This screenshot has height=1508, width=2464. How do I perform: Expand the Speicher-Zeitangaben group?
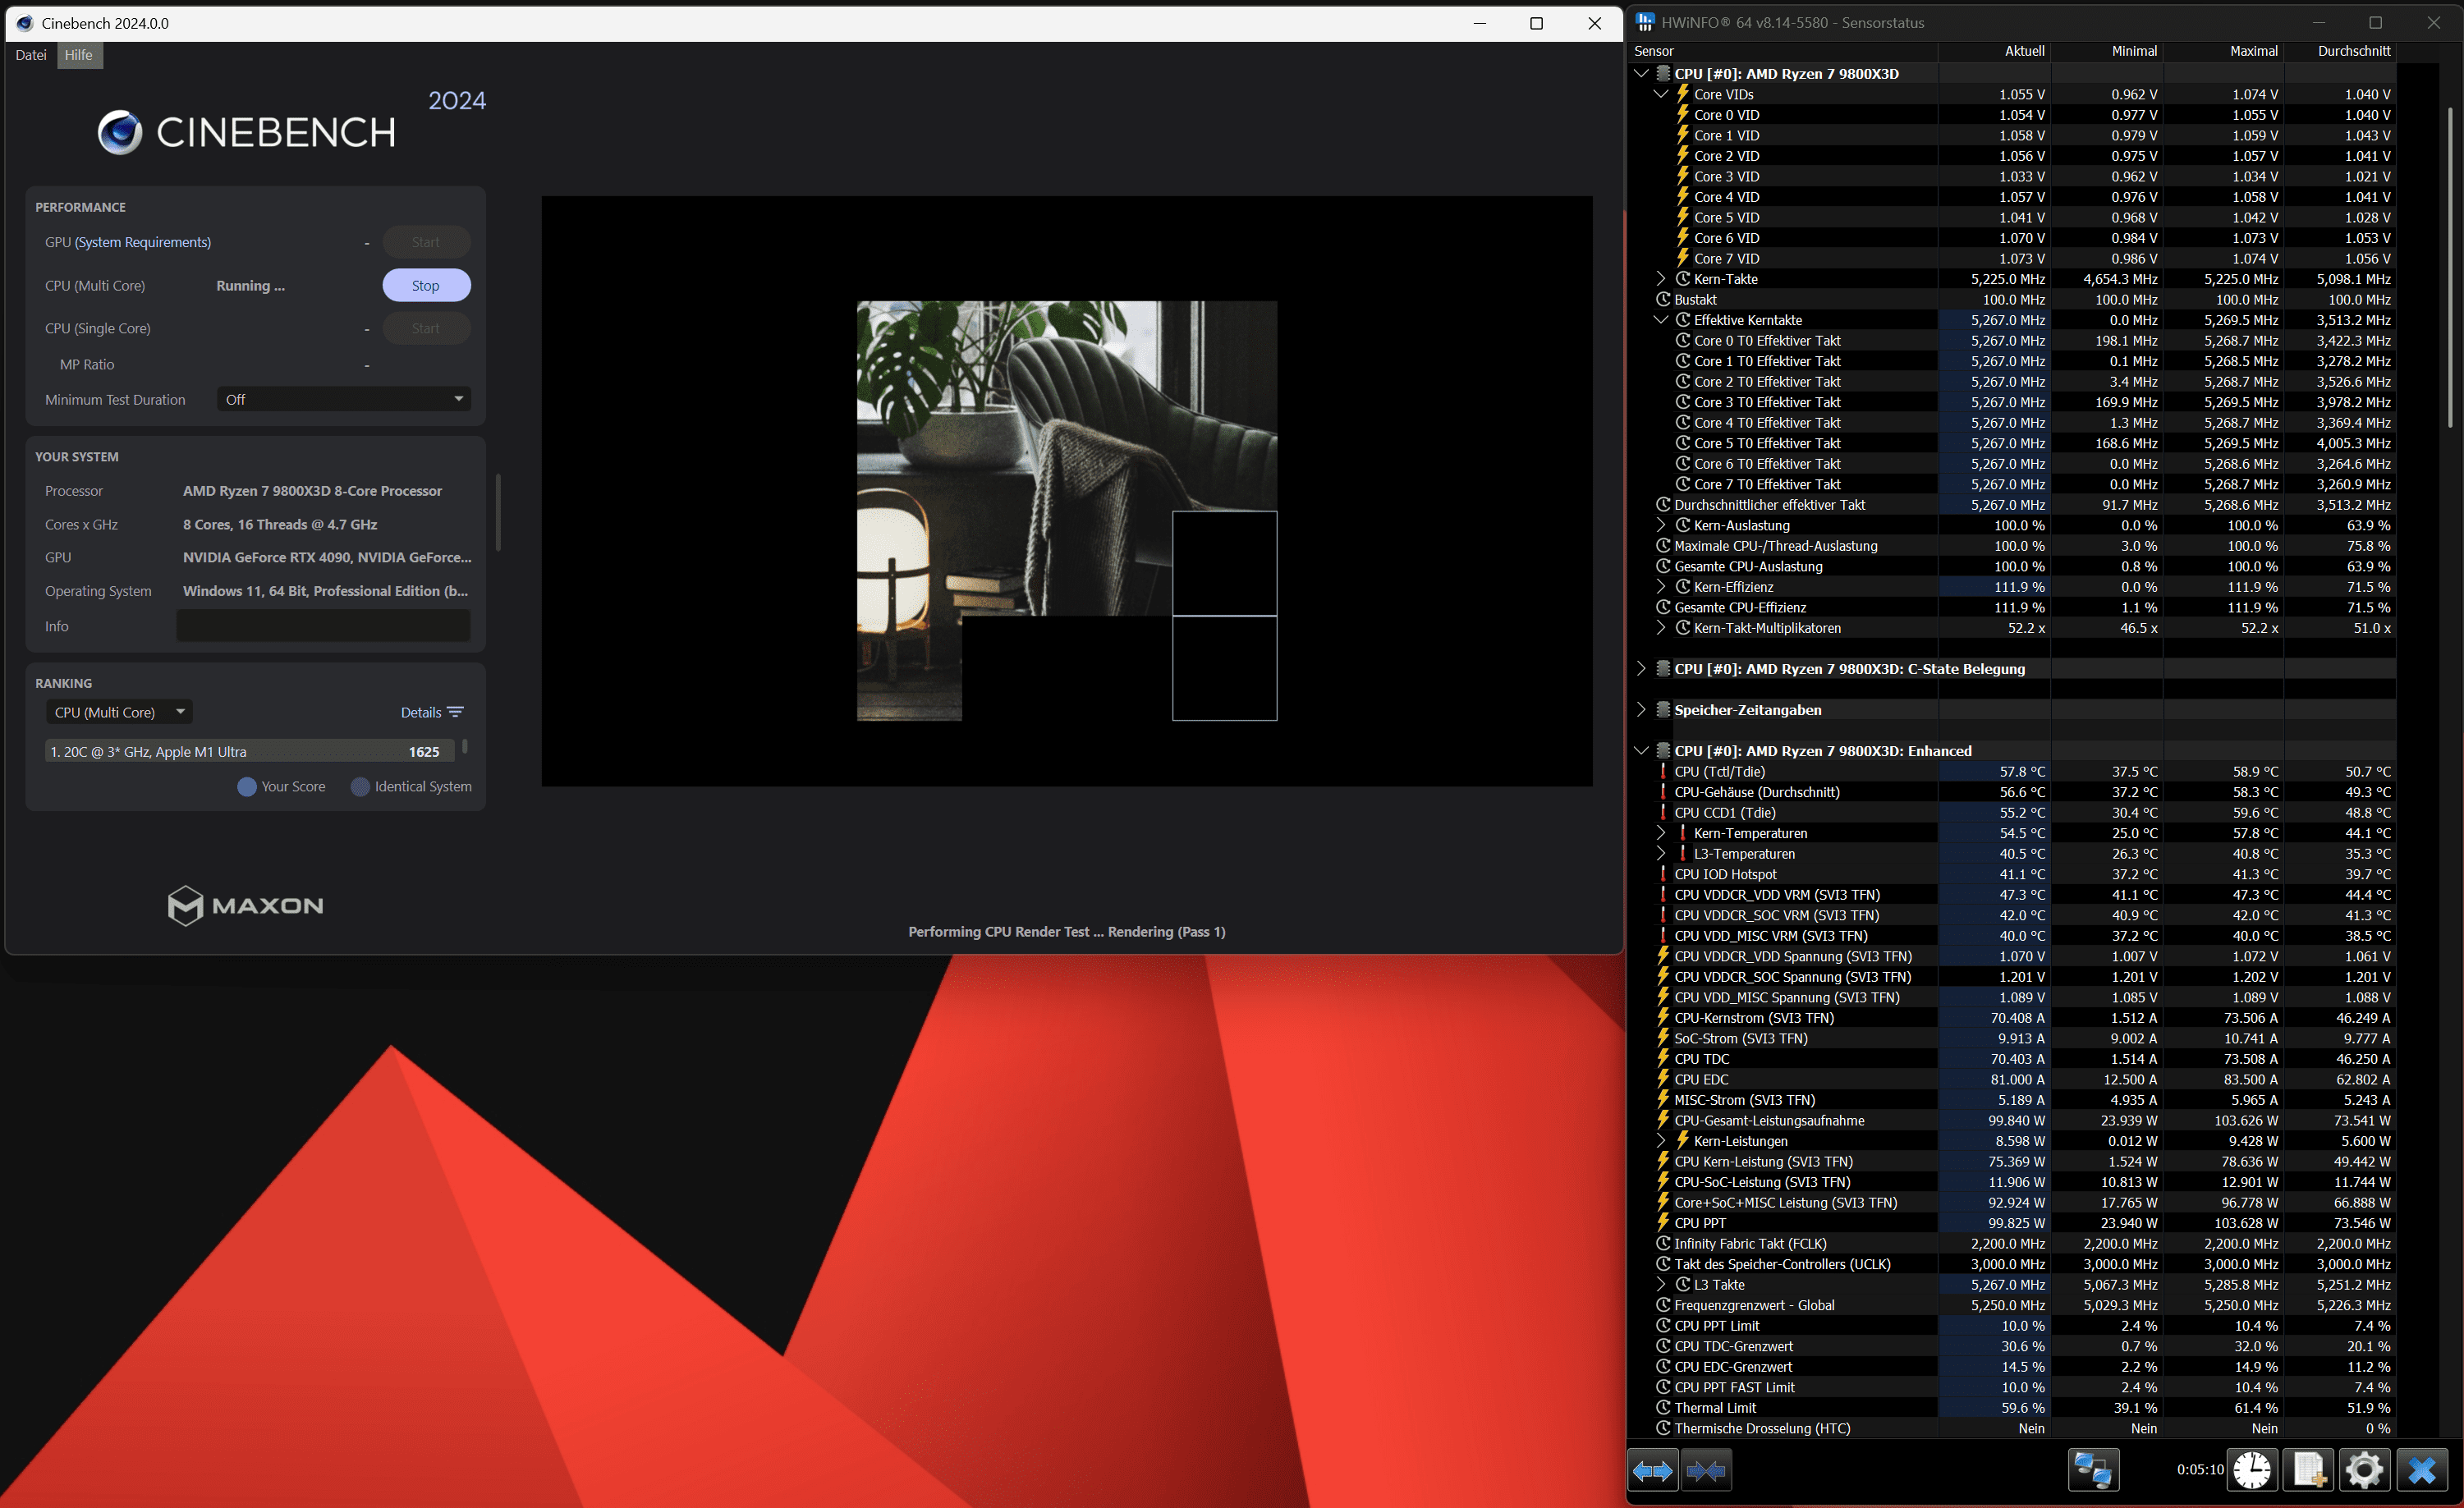pyautogui.click(x=1641, y=709)
